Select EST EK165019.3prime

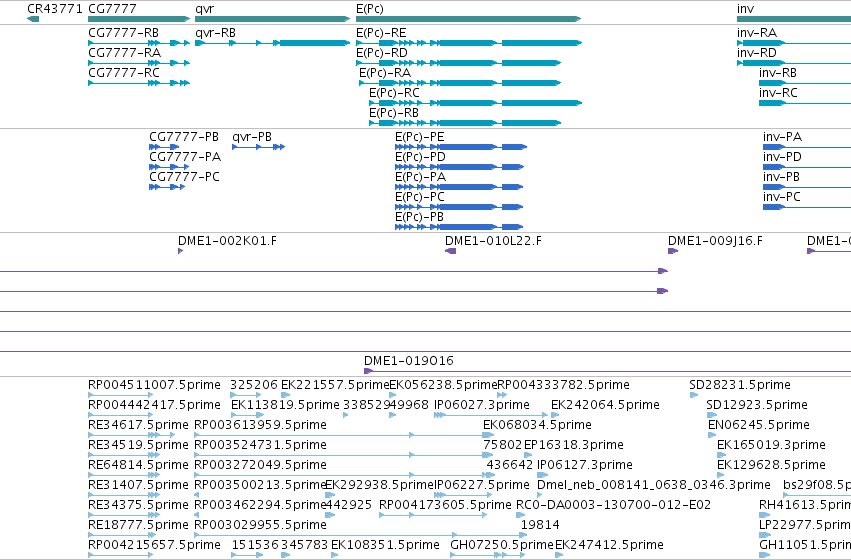[x=721, y=455]
